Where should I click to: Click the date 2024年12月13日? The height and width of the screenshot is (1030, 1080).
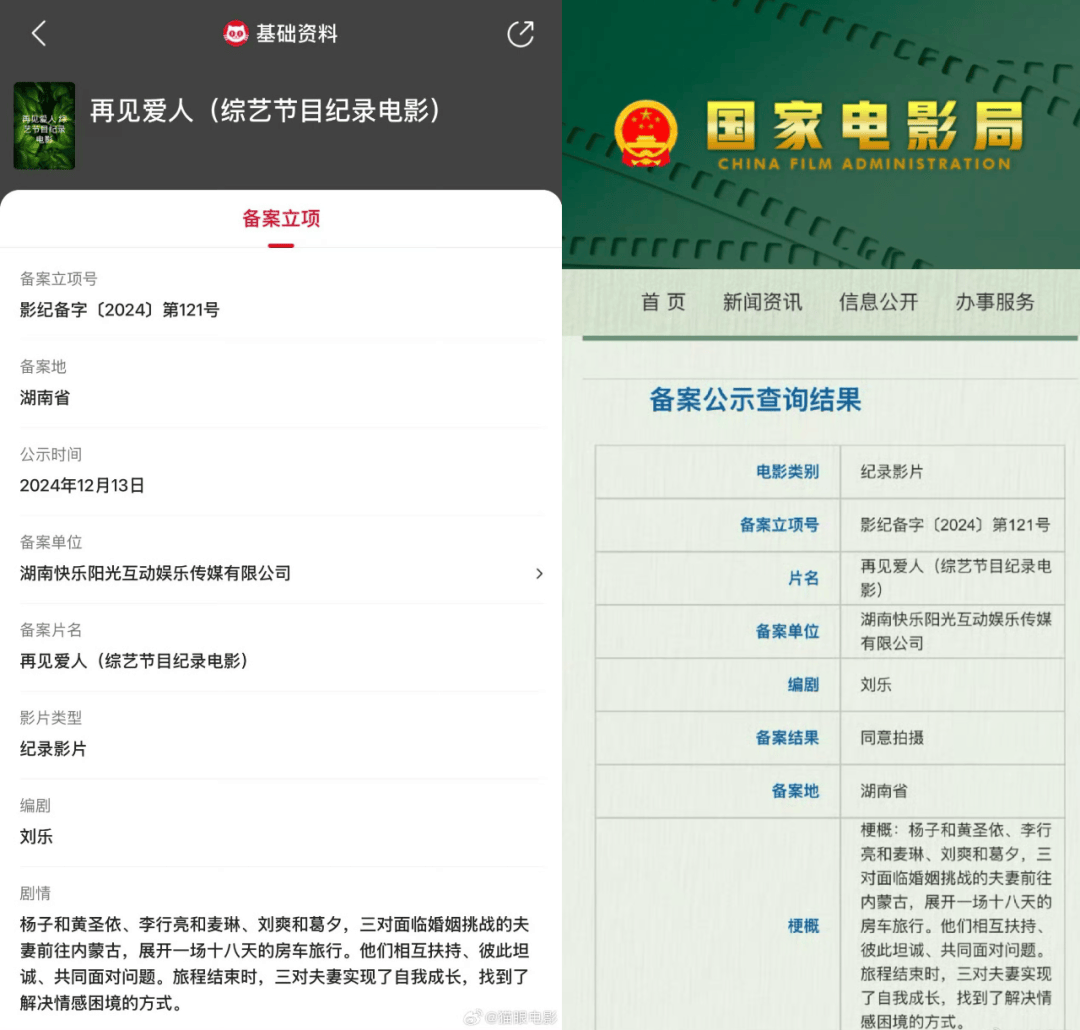click(82, 486)
